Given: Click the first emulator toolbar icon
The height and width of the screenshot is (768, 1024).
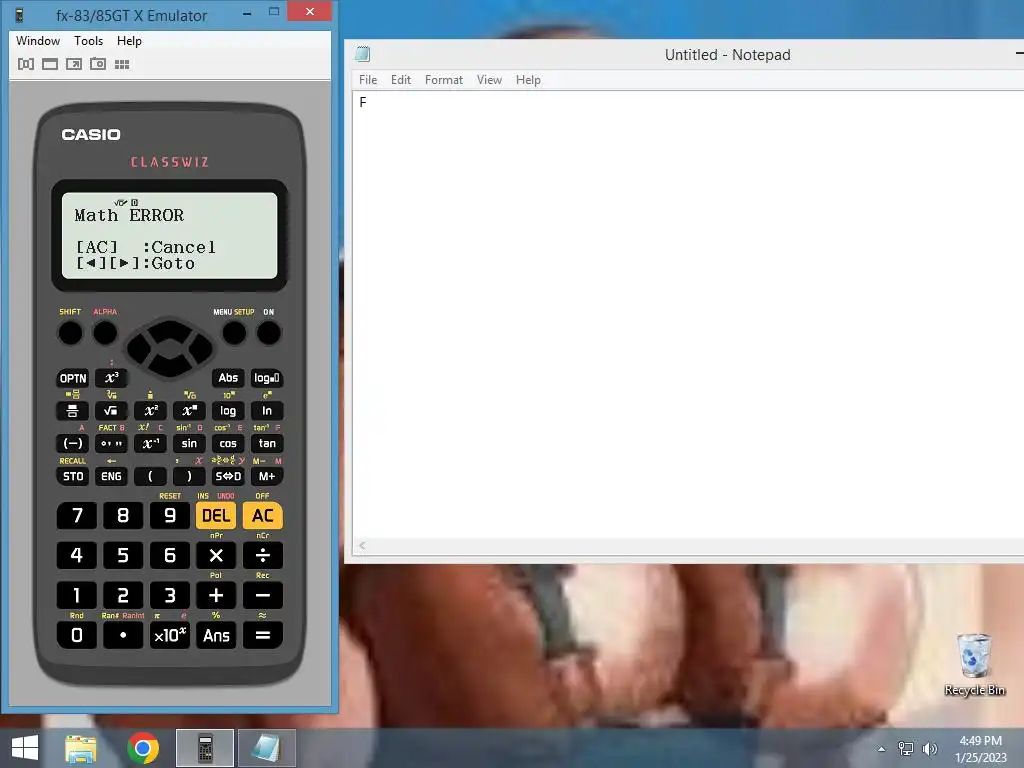Looking at the screenshot, I should pos(26,64).
